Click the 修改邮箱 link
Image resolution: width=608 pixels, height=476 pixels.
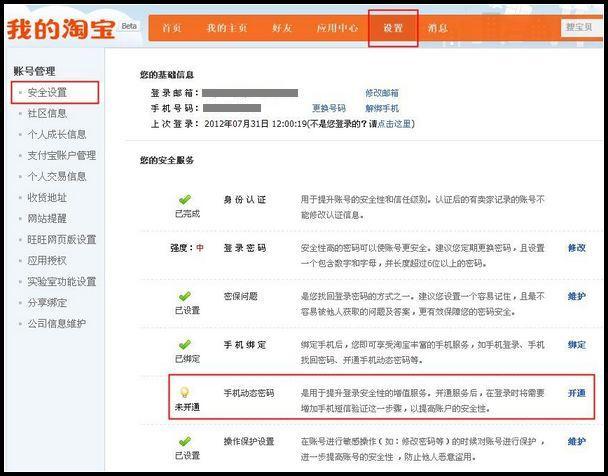click(x=381, y=92)
